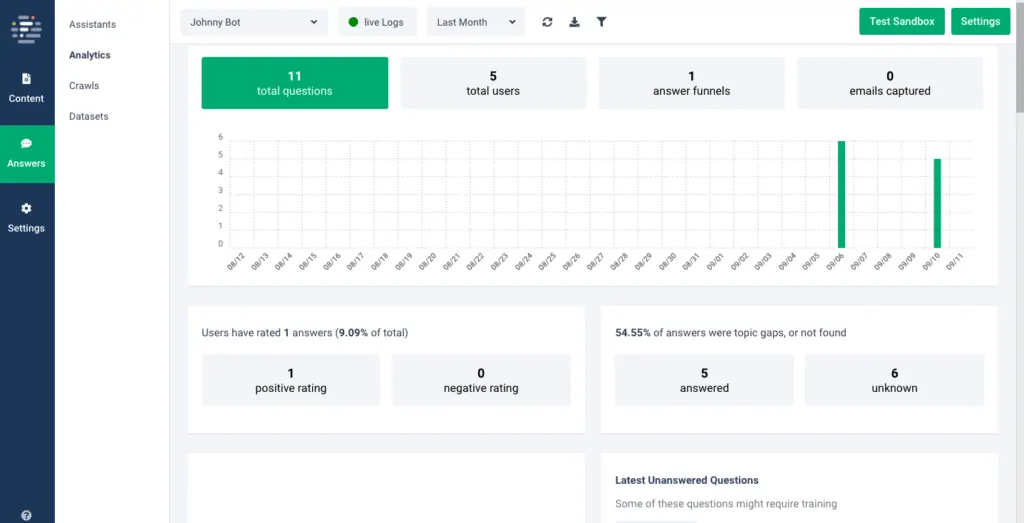Open the filter funnel icon

coord(601,22)
